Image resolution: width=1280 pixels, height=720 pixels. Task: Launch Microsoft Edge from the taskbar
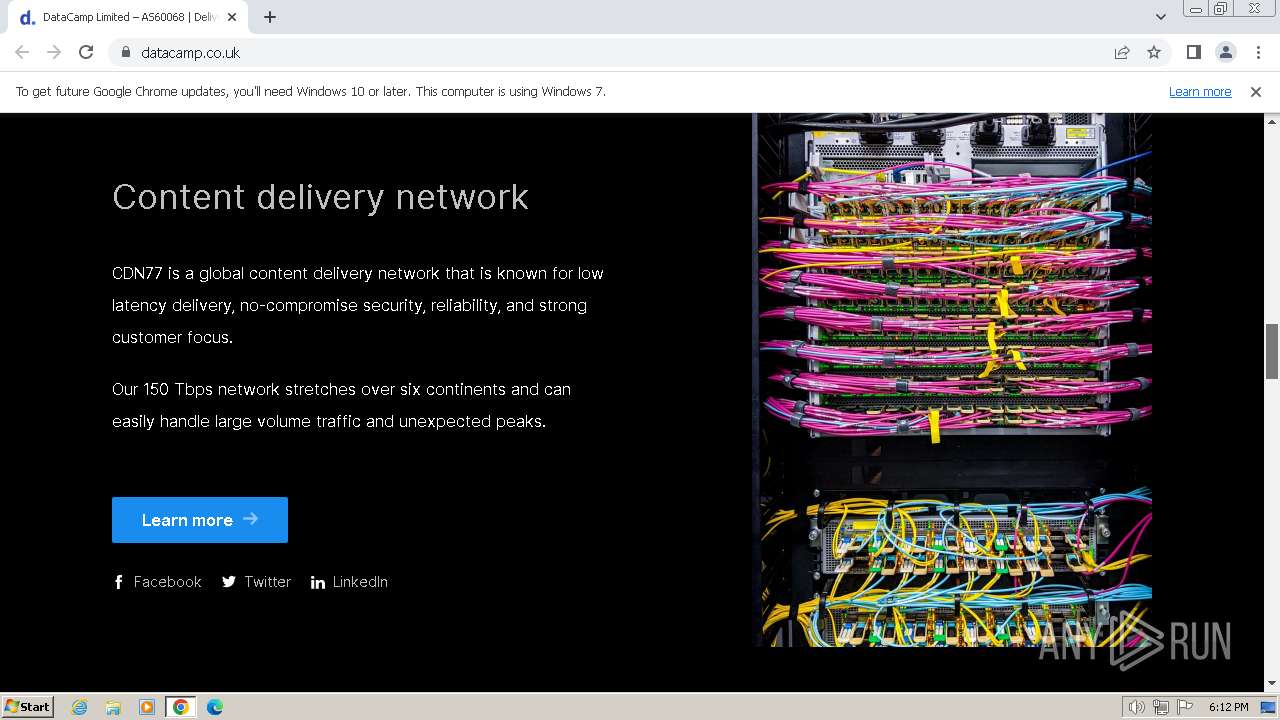pyautogui.click(x=214, y=707)
